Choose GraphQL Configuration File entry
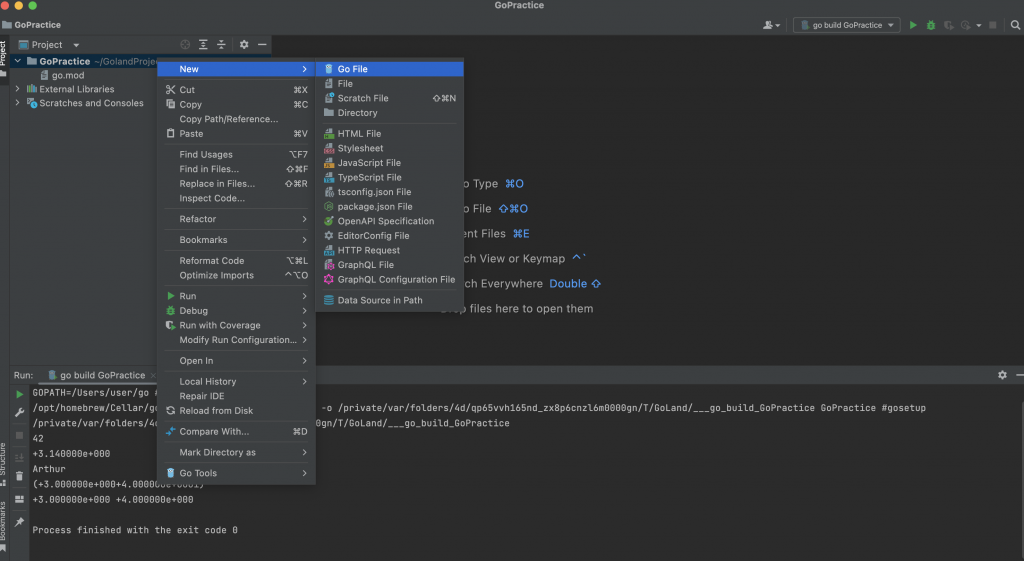Viewport: 1024px width, 561px height. pyautogui.click(x=389, y=280)
